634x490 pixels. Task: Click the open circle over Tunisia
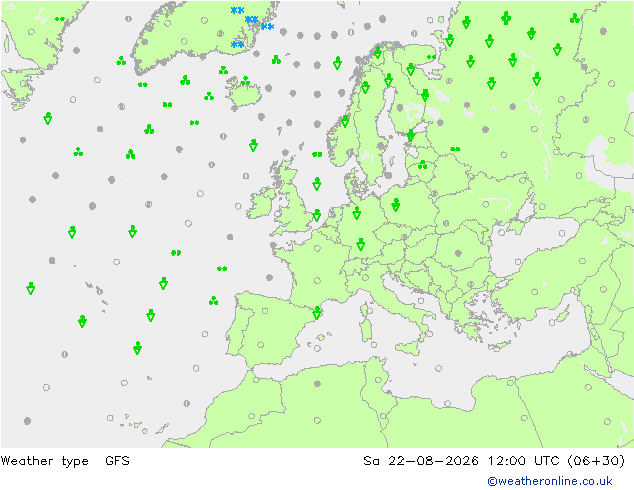[378, 380]
